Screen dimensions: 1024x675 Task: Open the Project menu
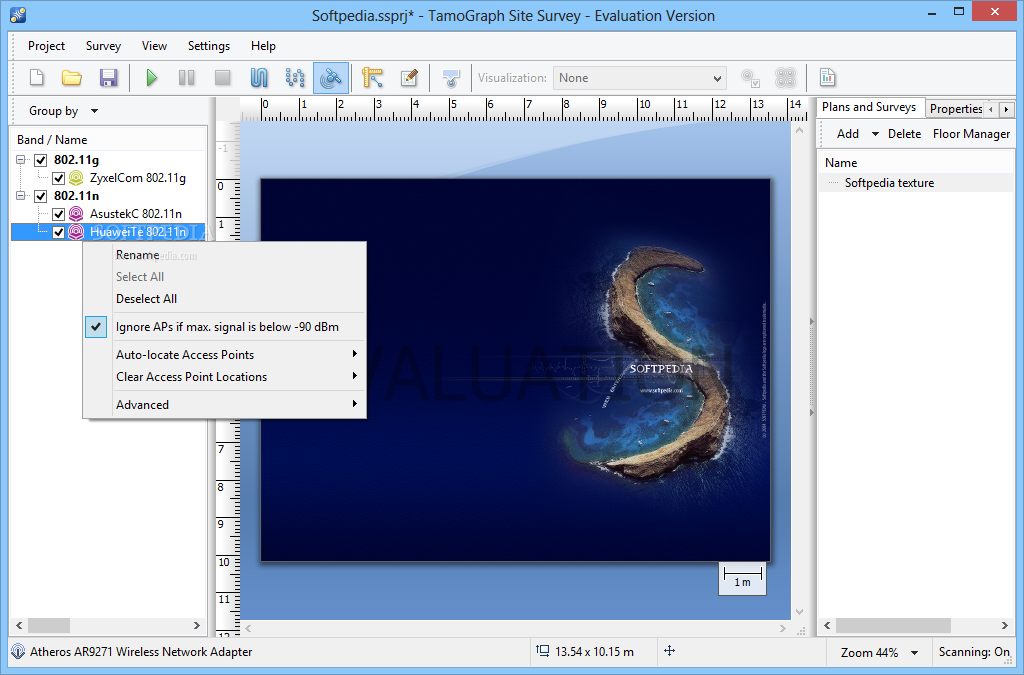[x=46, y=46]
